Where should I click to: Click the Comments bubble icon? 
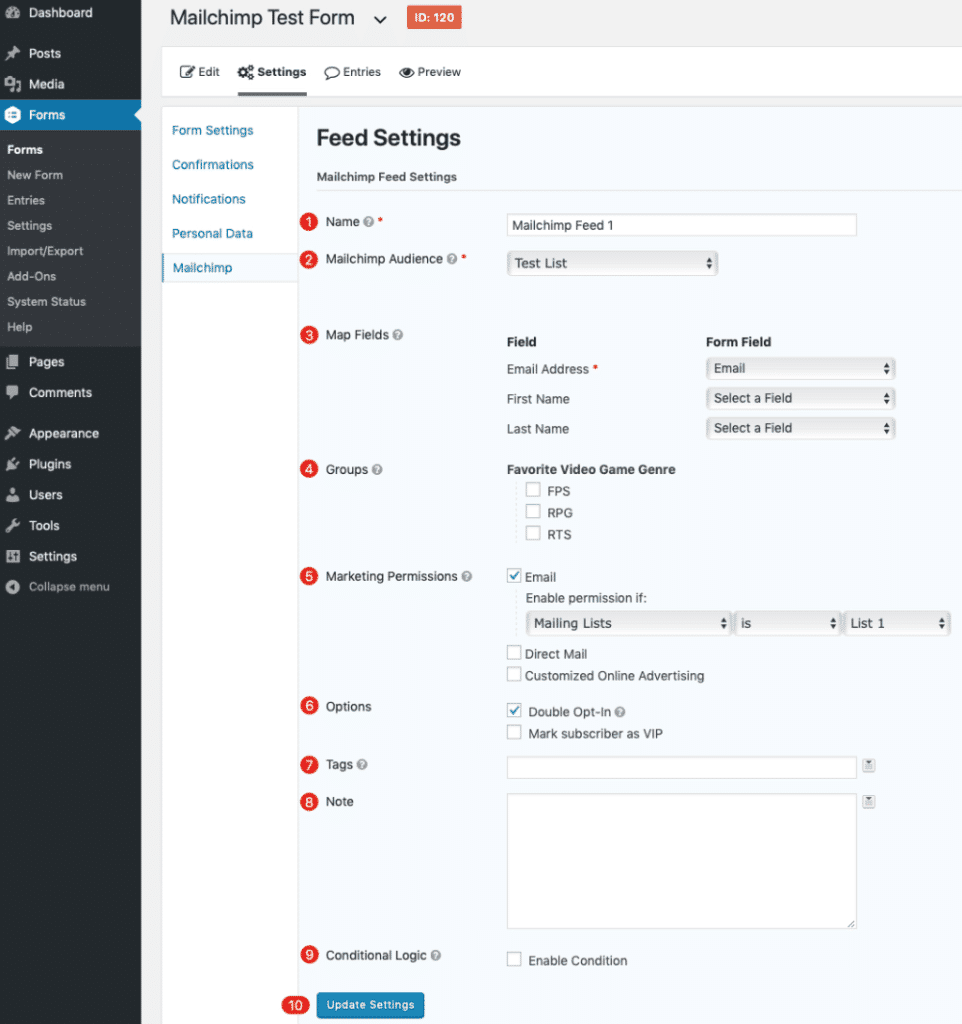[13, 392]
